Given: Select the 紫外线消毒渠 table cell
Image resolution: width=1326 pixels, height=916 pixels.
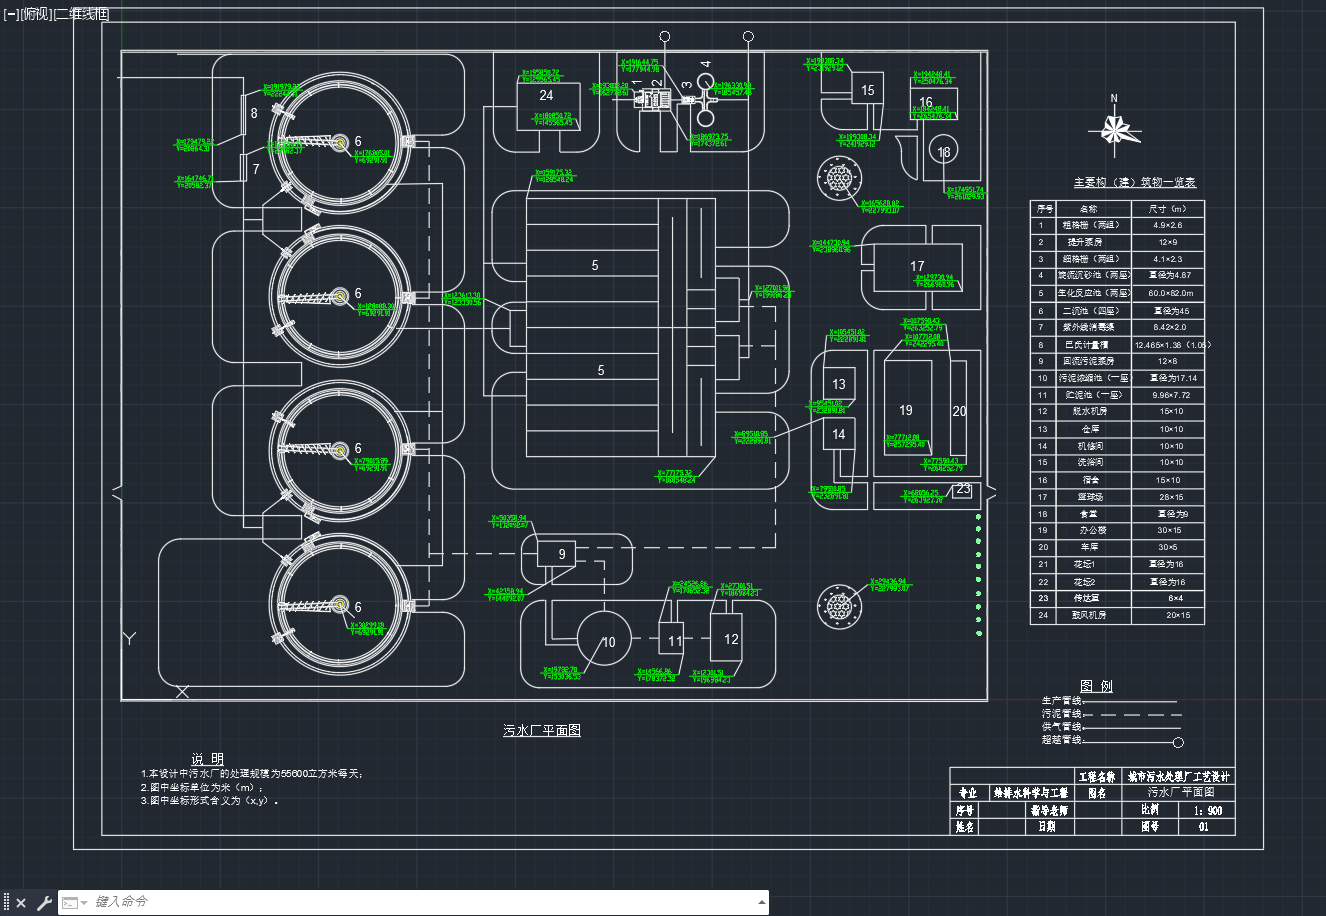Looking at the screenshot, I should pyautogui.click(x=1092, y=327).
